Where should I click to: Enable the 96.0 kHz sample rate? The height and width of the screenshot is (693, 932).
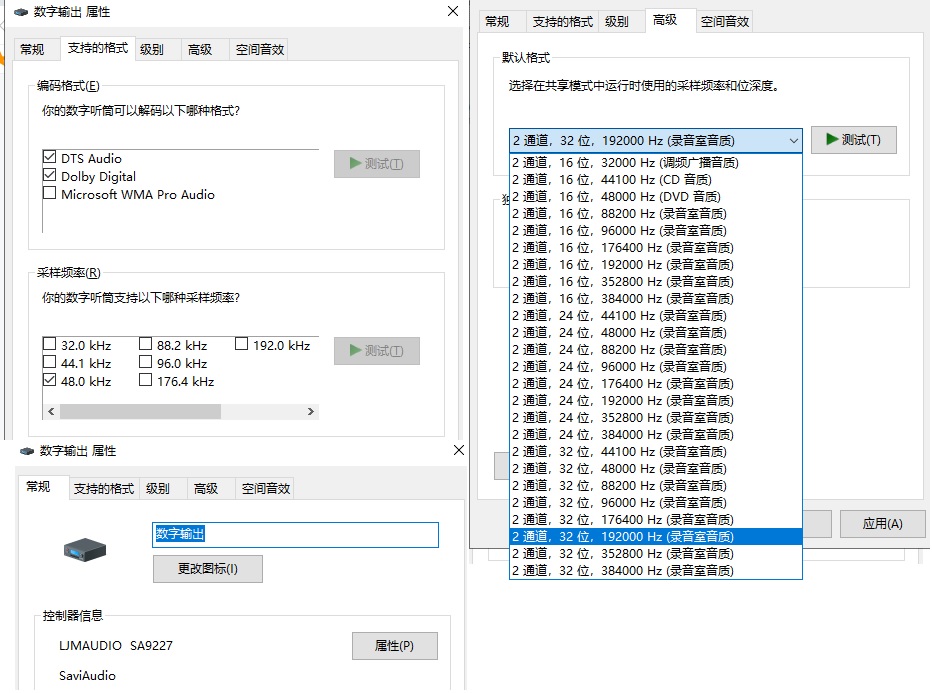point(146,362)
